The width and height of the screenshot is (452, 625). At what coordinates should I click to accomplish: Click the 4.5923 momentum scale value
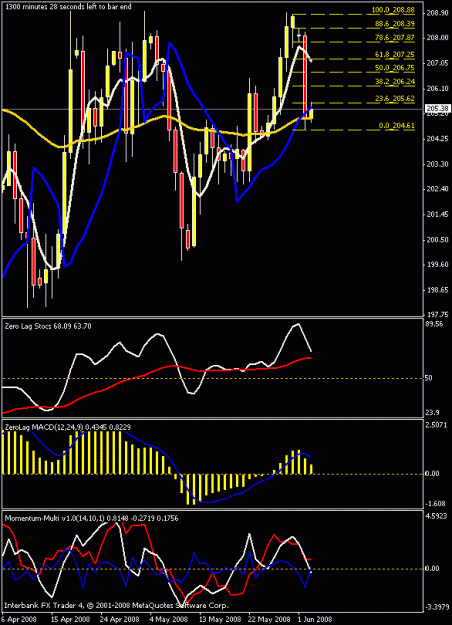point(436,517)
